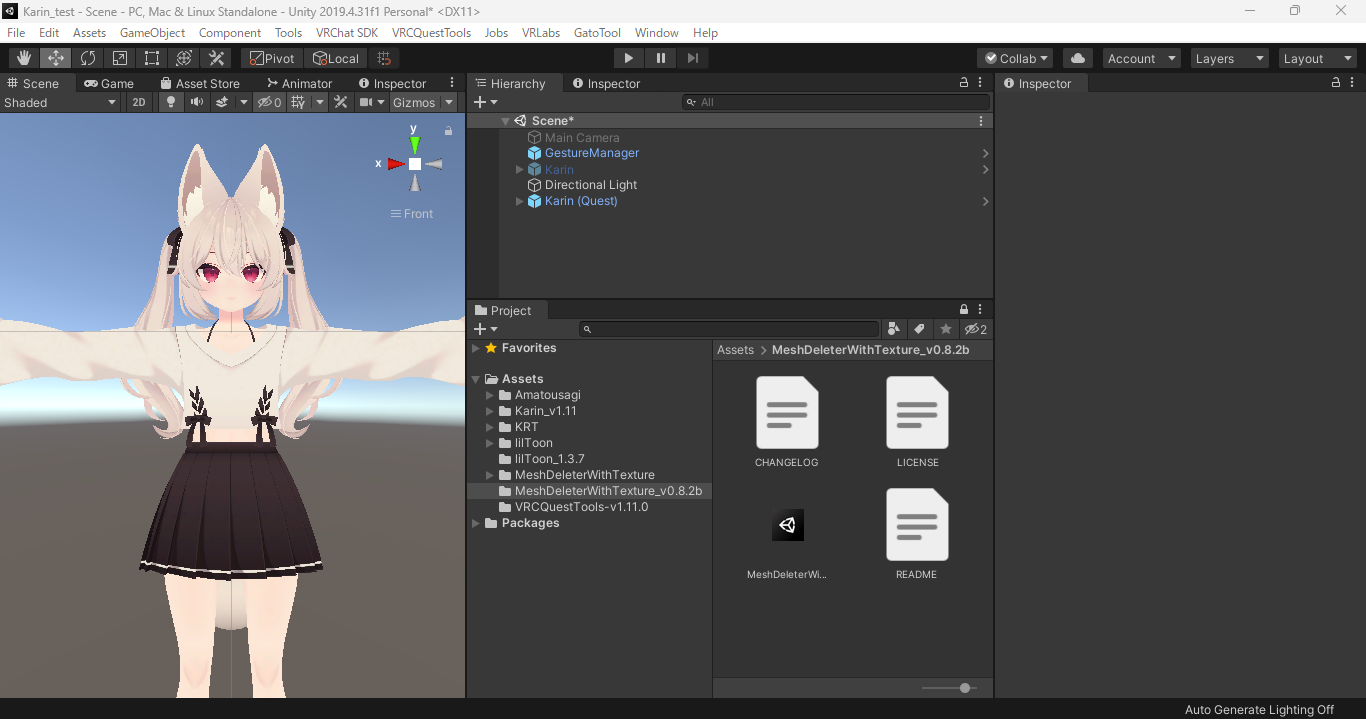Screen dimensions: 1366x719
Task: Toggle scene audio speaker
Action: tap(197, 102)
